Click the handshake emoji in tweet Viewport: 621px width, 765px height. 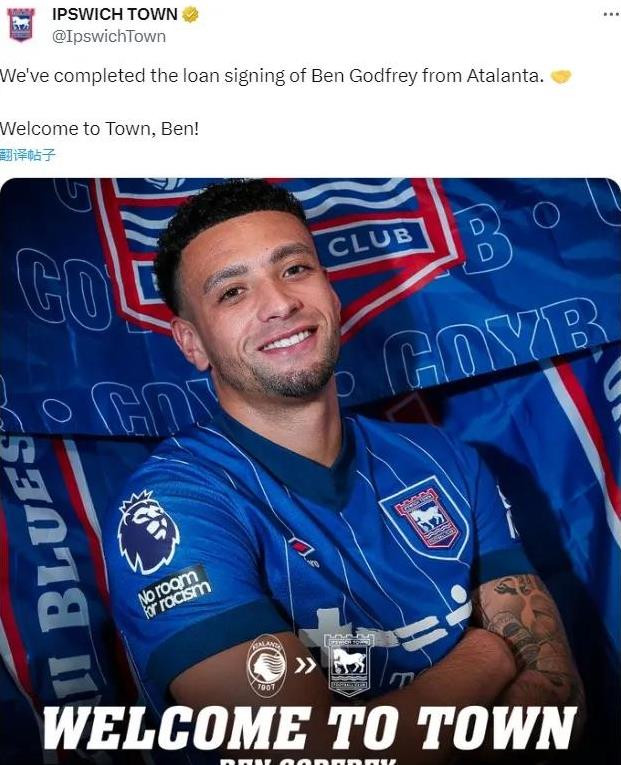coord(561,76)
